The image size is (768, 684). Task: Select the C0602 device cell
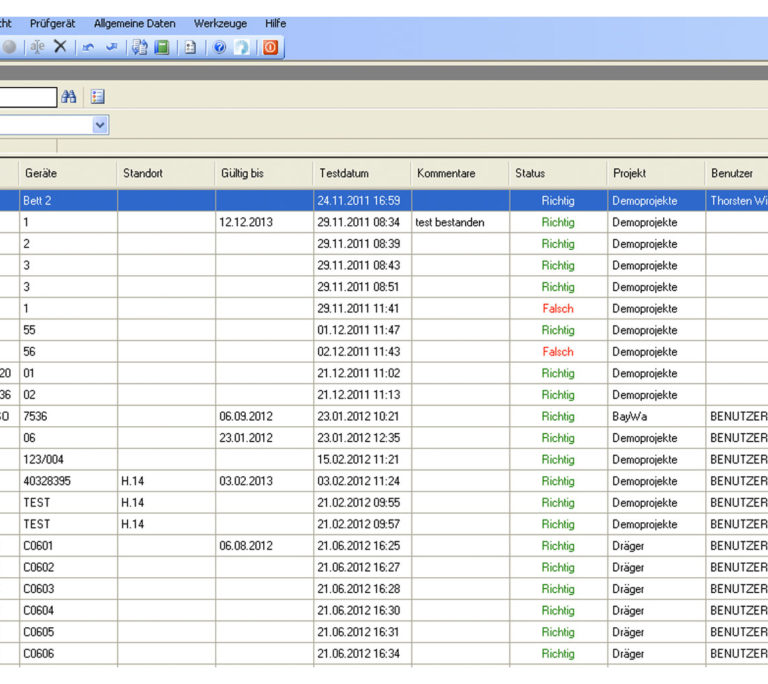tap(69, 567)
